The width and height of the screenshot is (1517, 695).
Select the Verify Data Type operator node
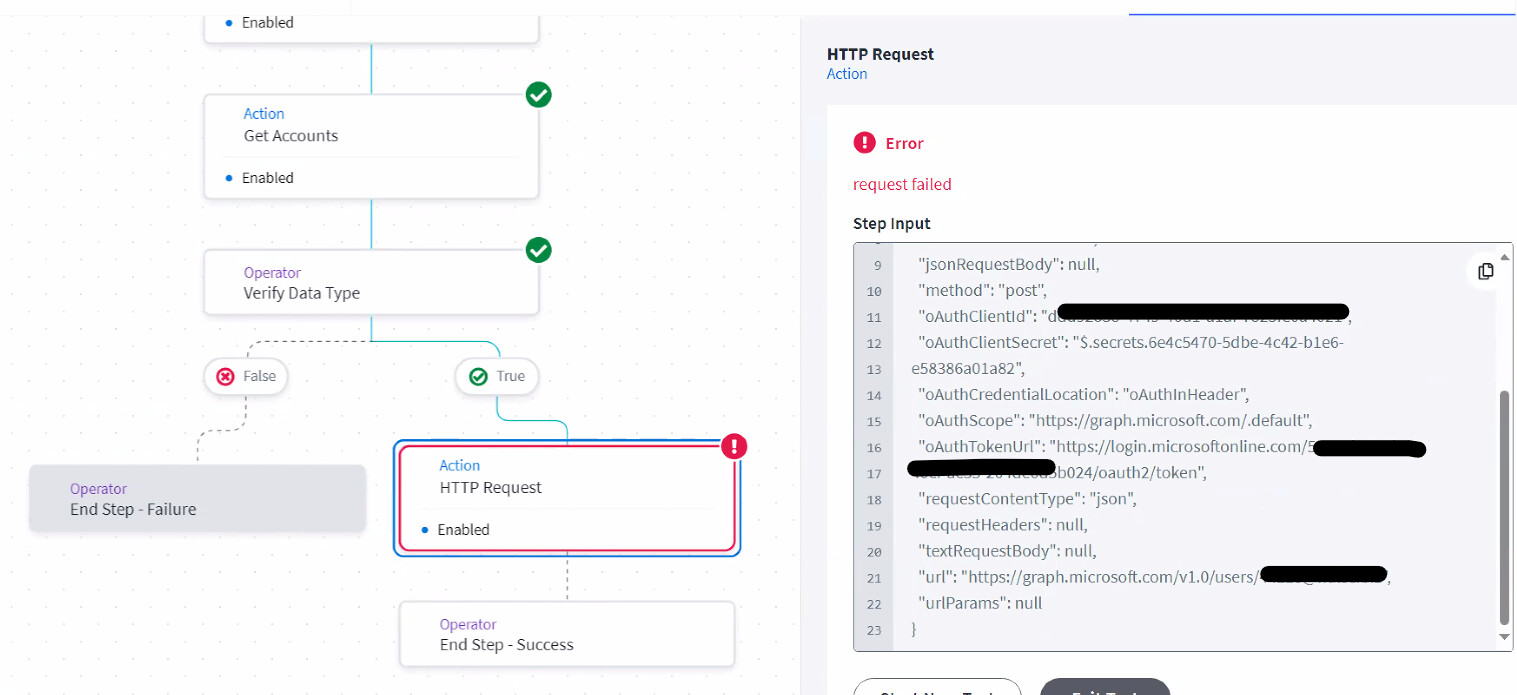pyautogui.click(x=371, y=283)
